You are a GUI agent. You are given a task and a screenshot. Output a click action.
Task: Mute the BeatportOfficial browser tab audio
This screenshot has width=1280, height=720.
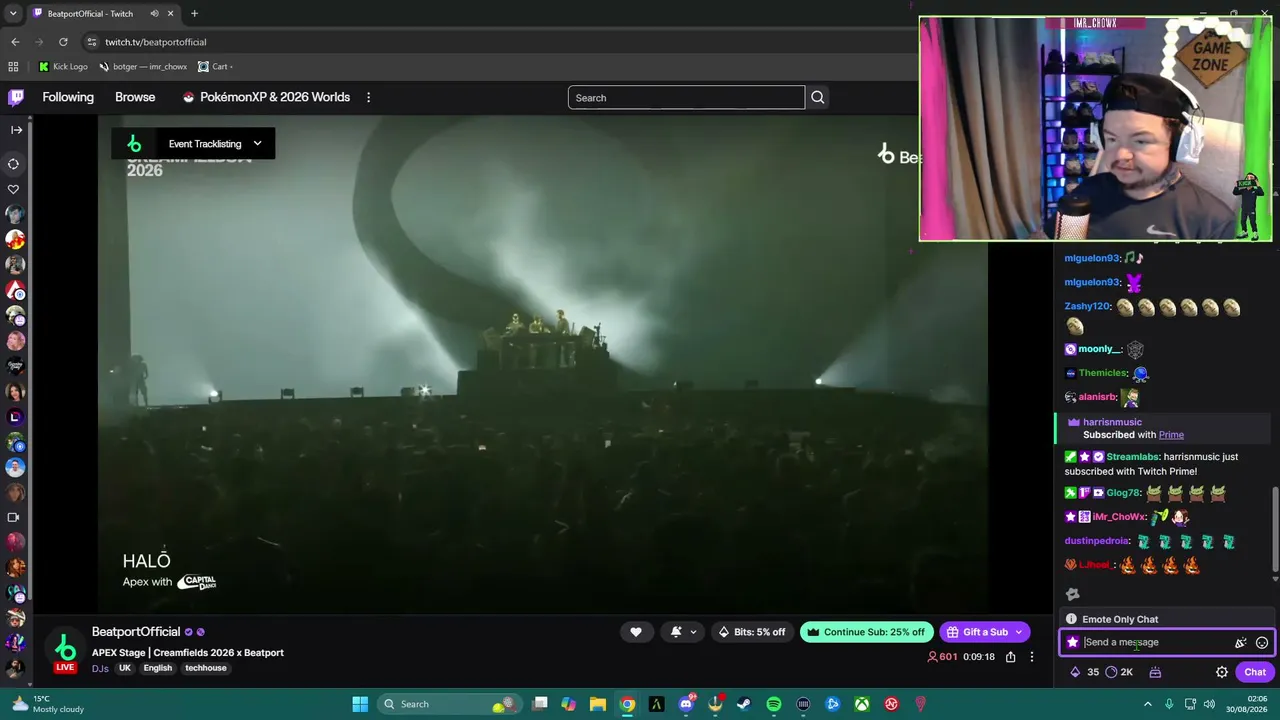[154, 14]
